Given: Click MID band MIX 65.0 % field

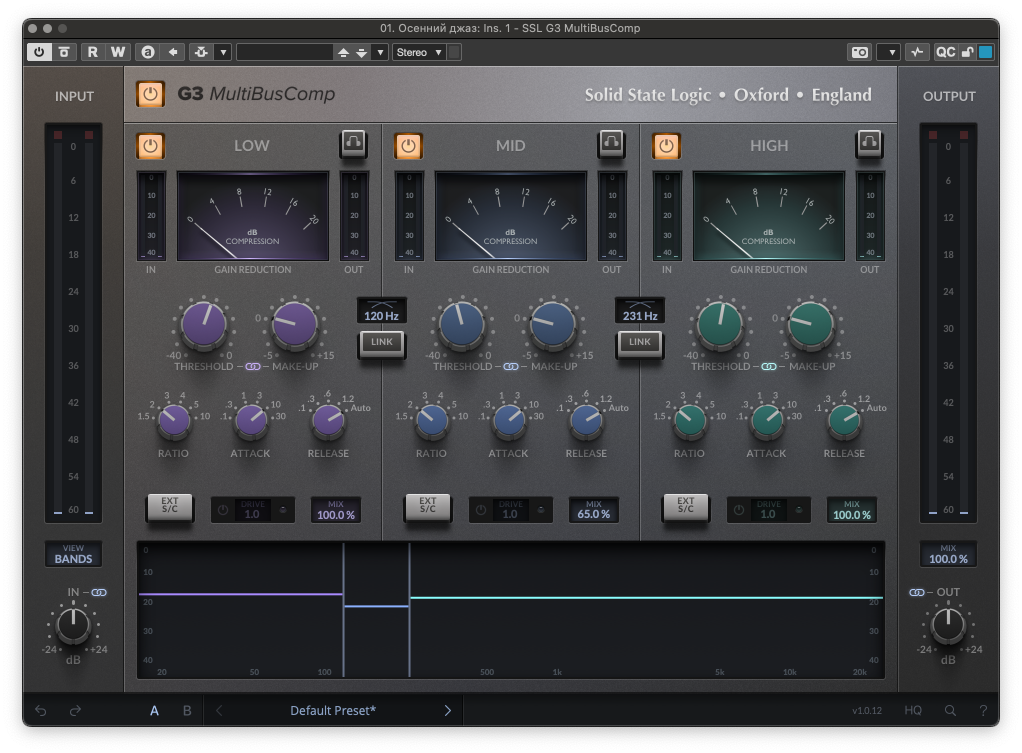Looking at the screenshot, I should click(594, 510).
